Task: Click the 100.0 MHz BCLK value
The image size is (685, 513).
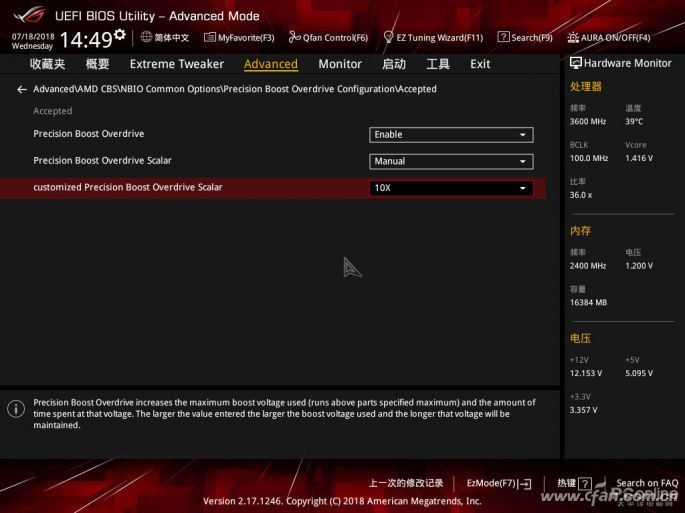Action: pos(588,158)
